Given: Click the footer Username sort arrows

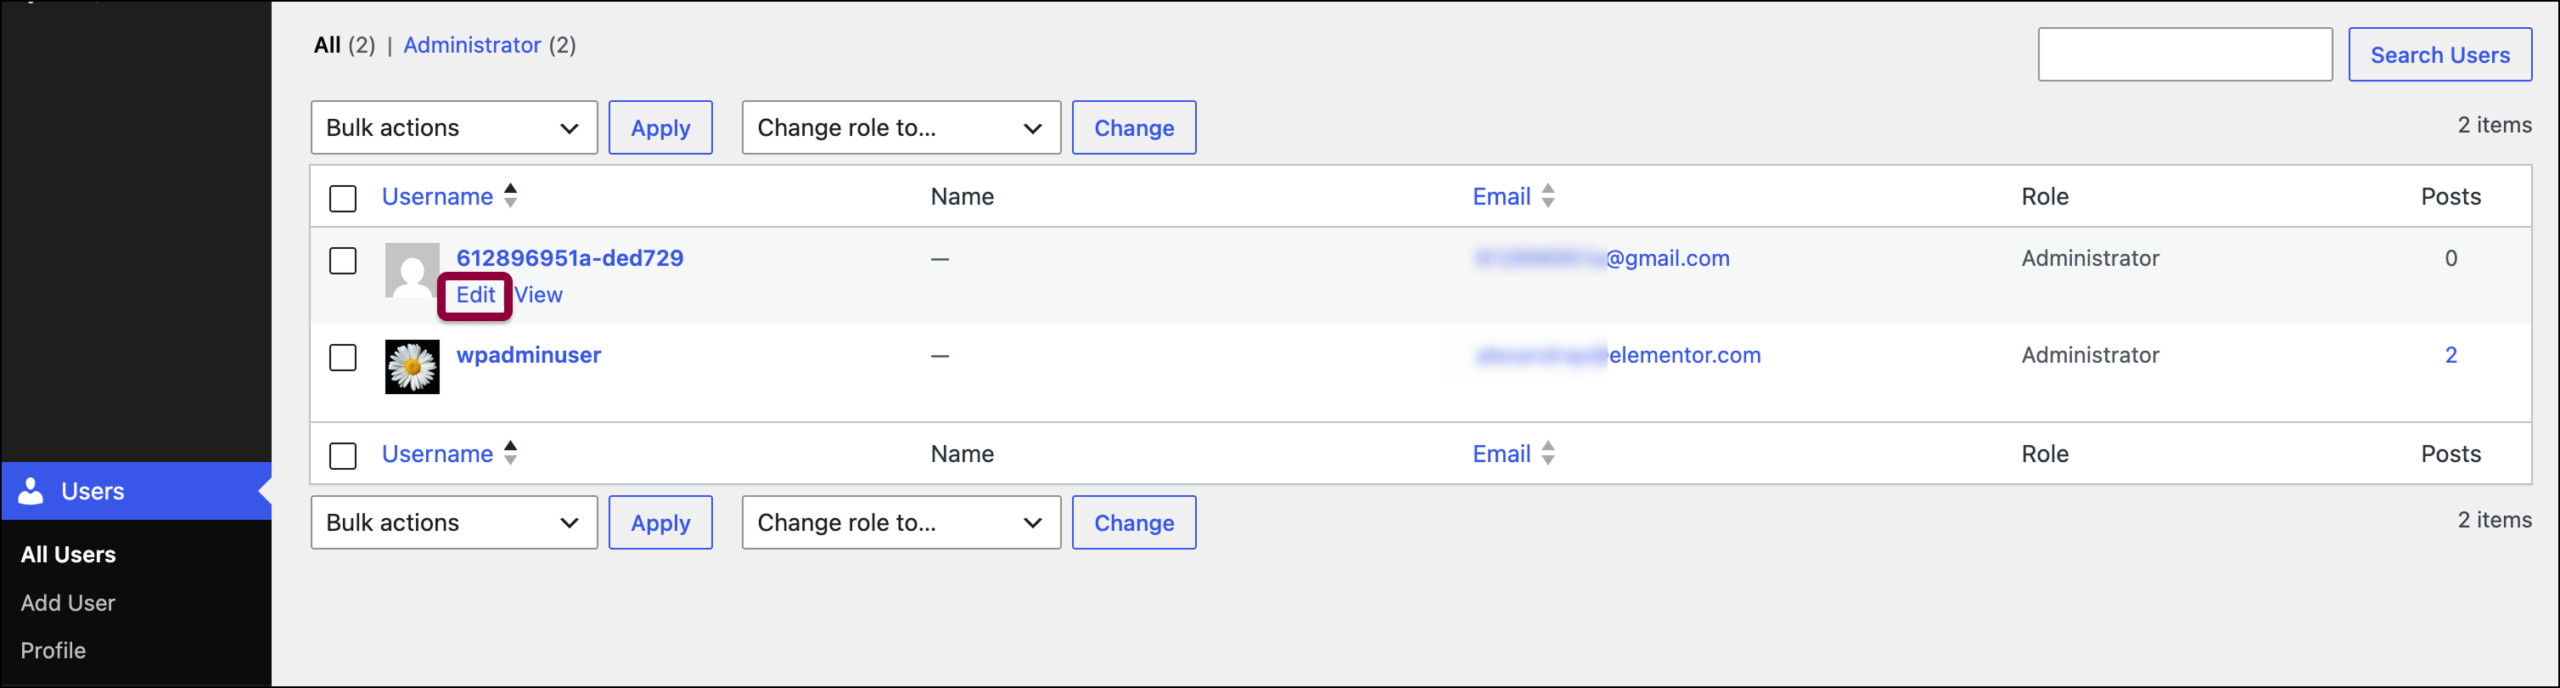Looking at the screenshot, I should 510,453.
